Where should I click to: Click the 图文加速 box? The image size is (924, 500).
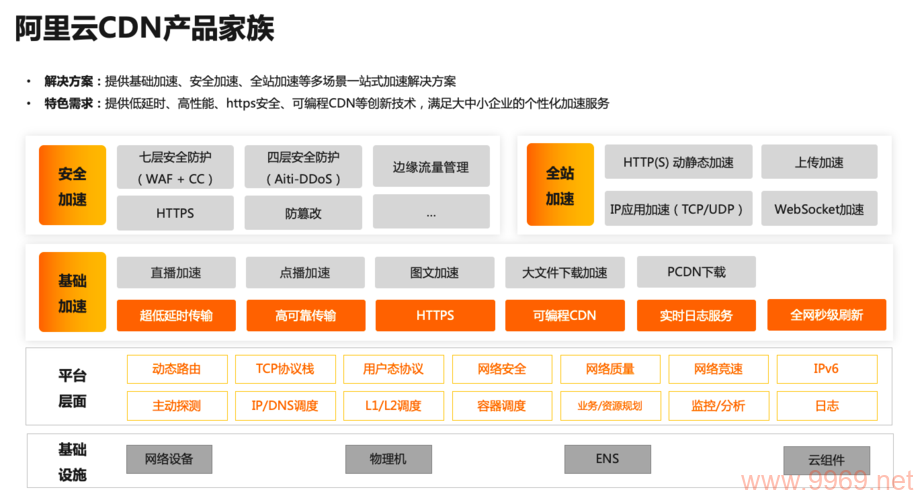435,272
